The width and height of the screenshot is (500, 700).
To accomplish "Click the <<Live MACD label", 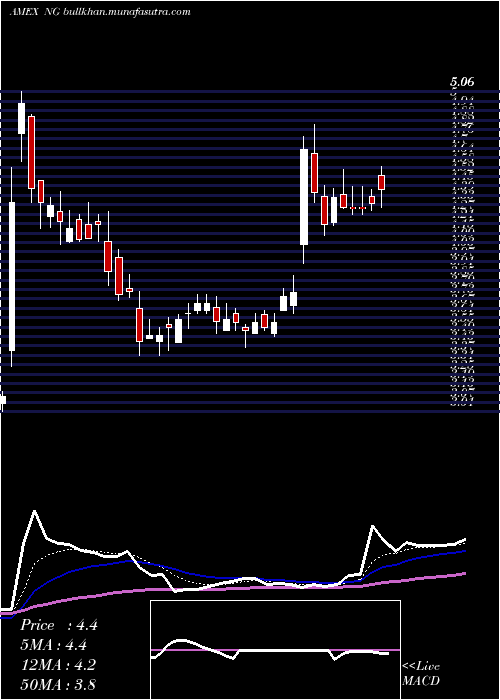I will pyautogui.click(x=421, y=674).
